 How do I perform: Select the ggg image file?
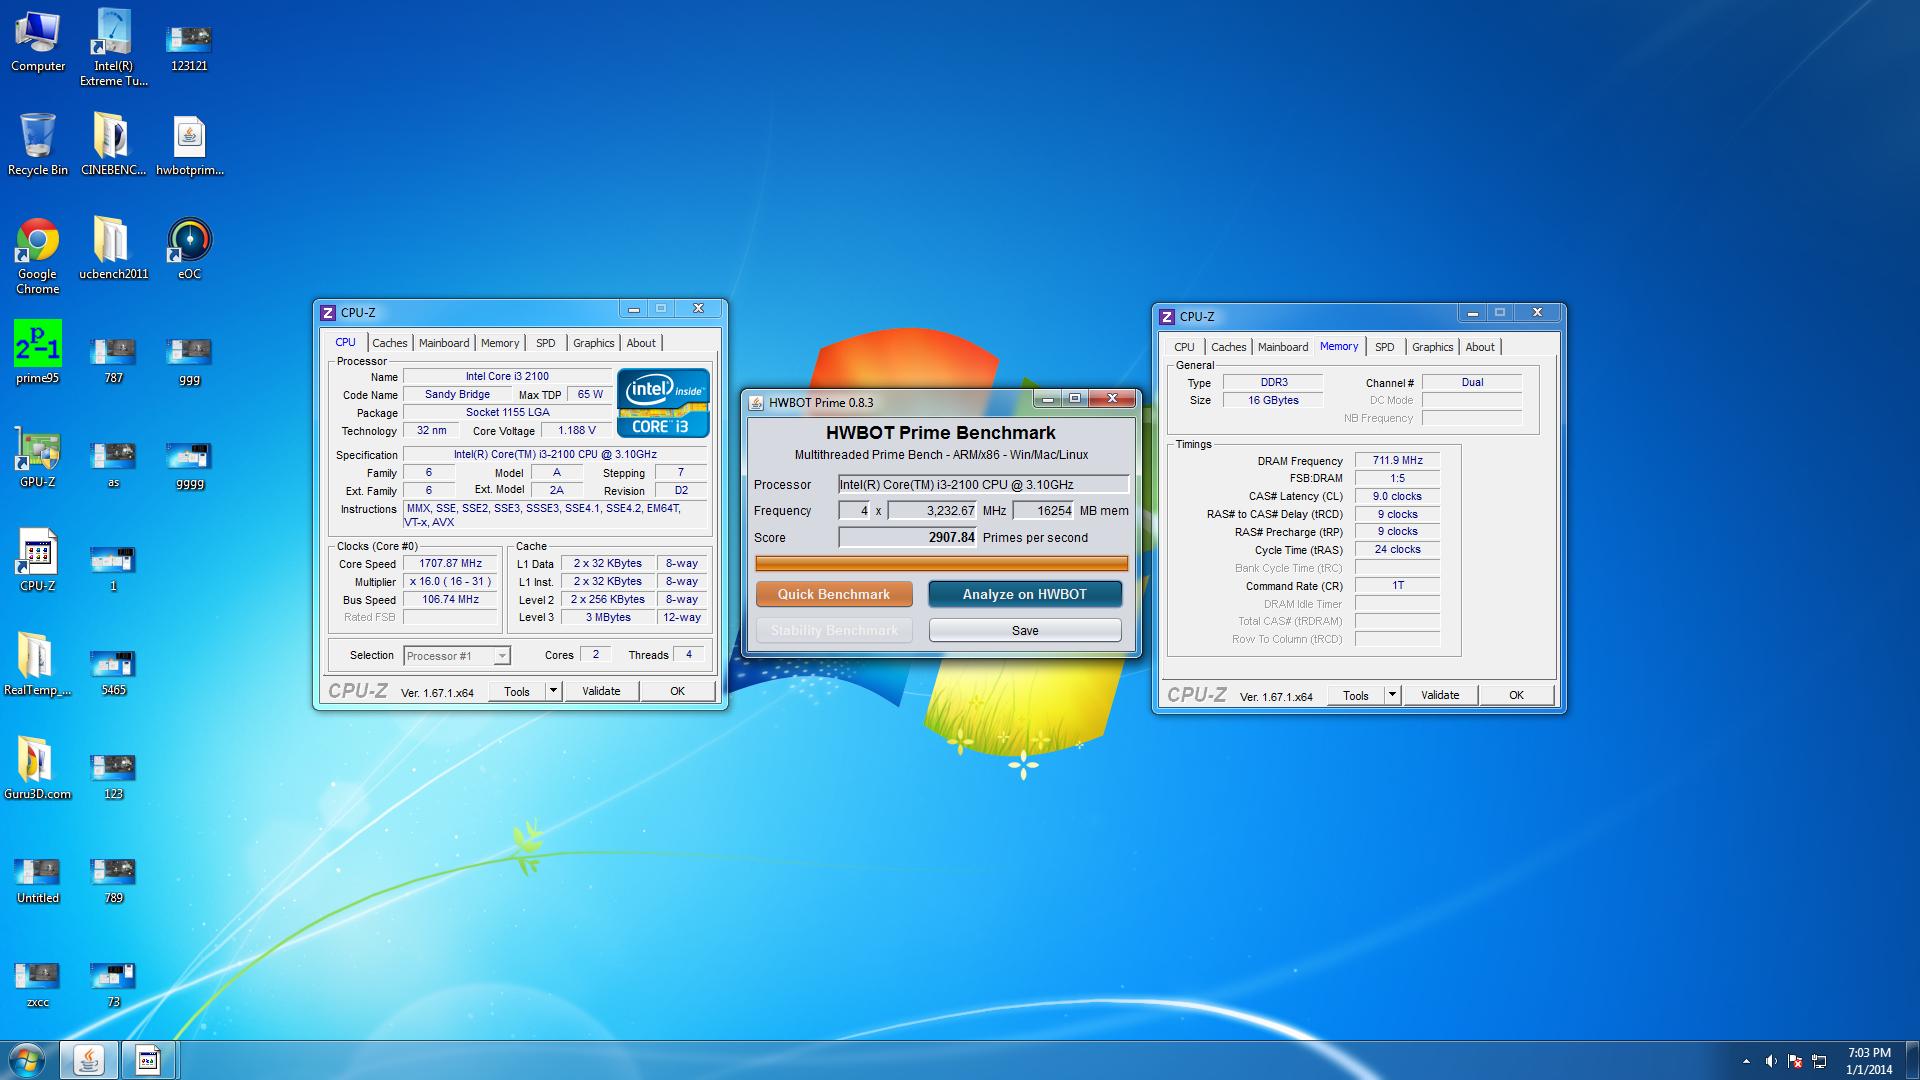pyautogui.click(x=189, y=360)
